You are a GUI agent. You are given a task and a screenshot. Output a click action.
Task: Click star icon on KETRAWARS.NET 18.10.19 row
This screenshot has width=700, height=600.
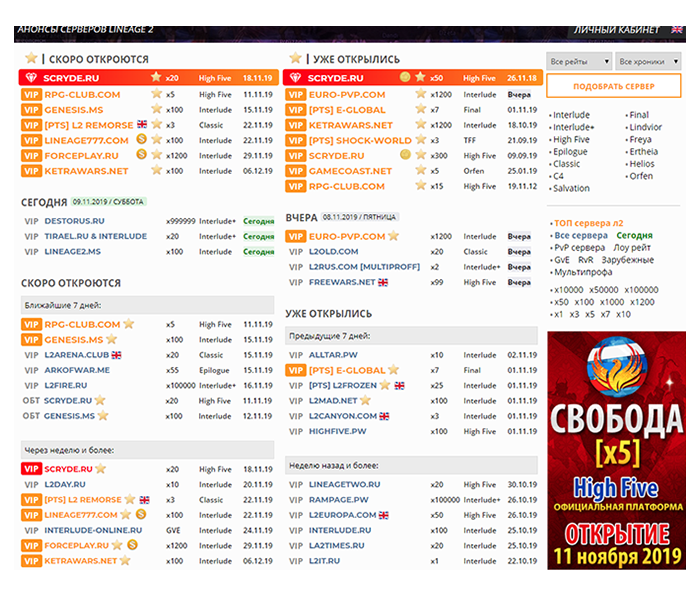click(x=421, y=124)
